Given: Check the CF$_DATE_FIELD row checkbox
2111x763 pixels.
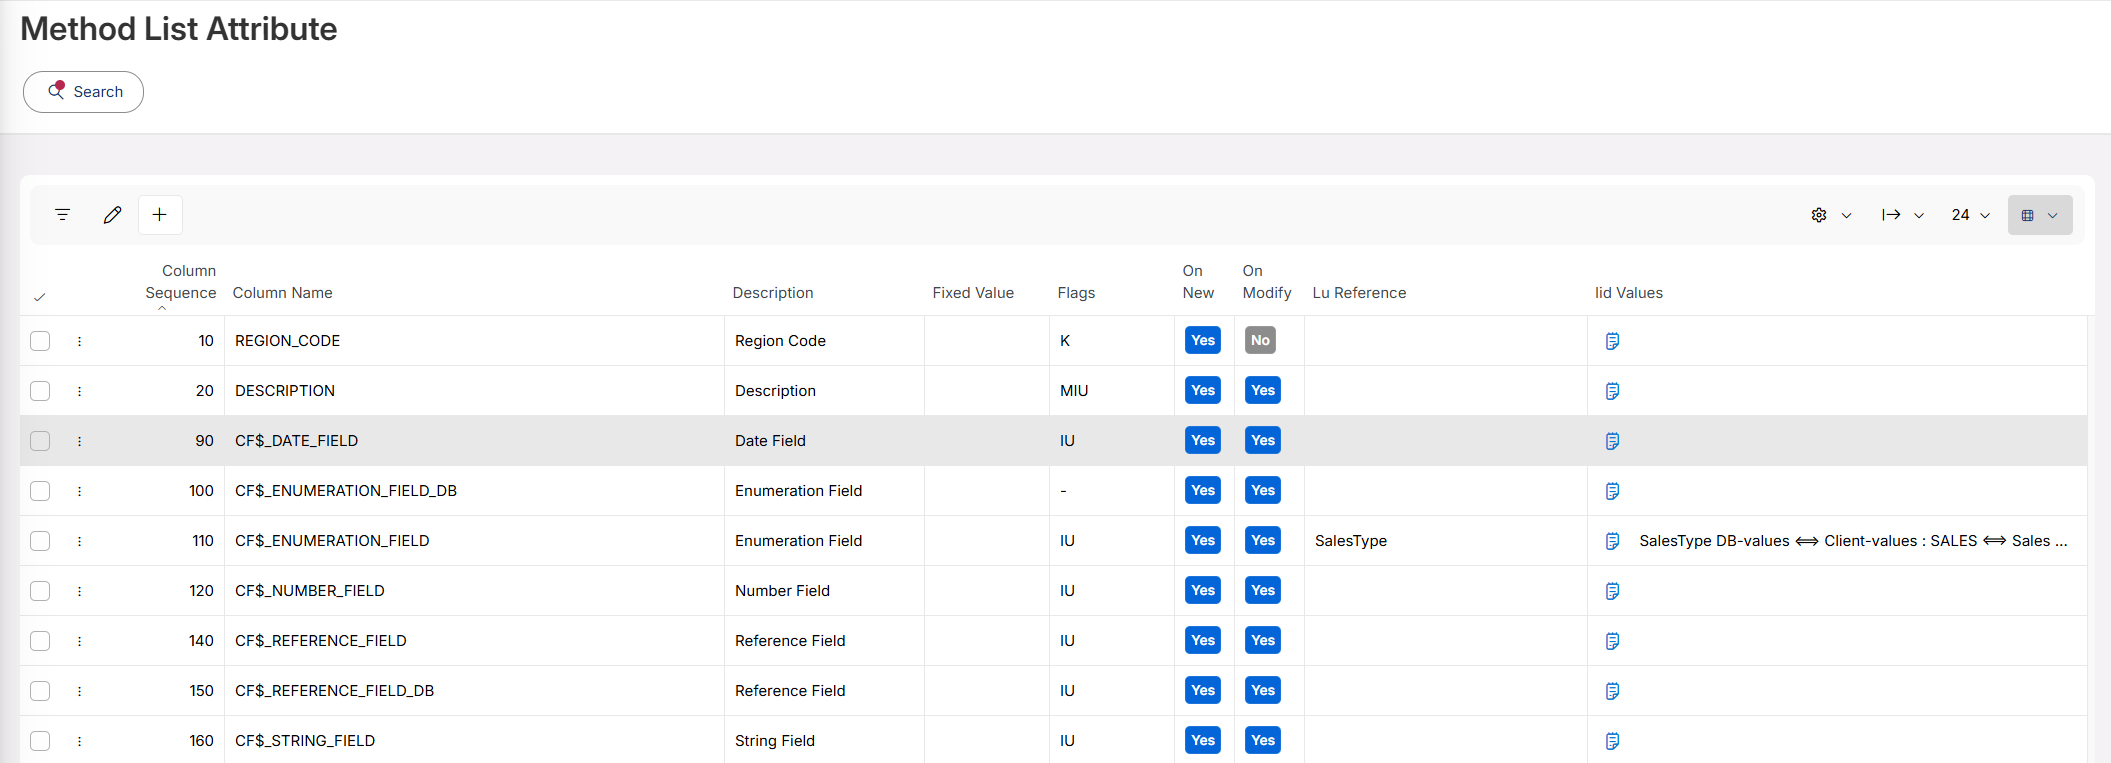Looking at the screenshot, I should coord(40,441).
